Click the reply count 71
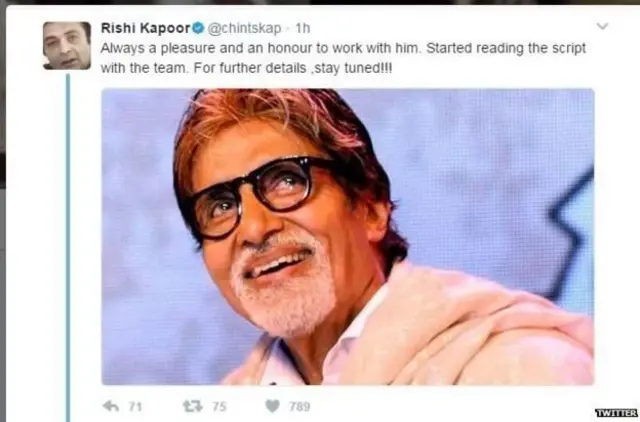 pyautogui.click(x=134, y=406)
